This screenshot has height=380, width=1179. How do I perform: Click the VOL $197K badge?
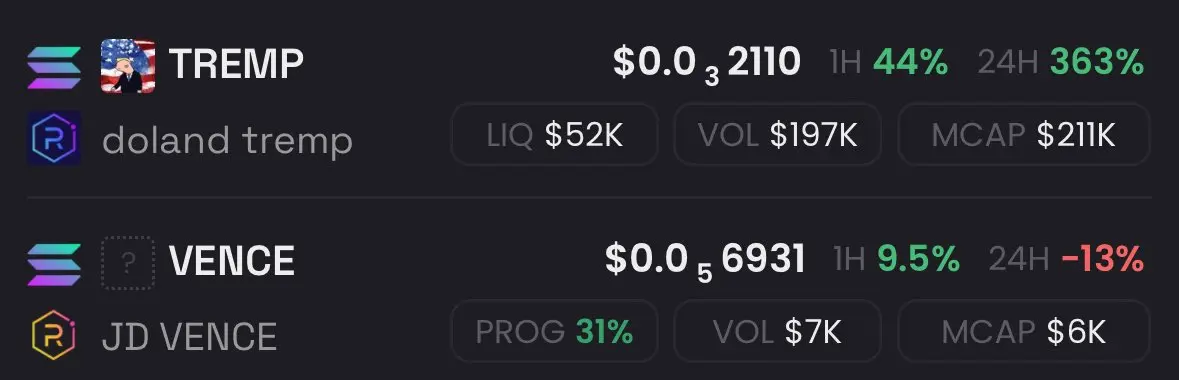[777, 135]
